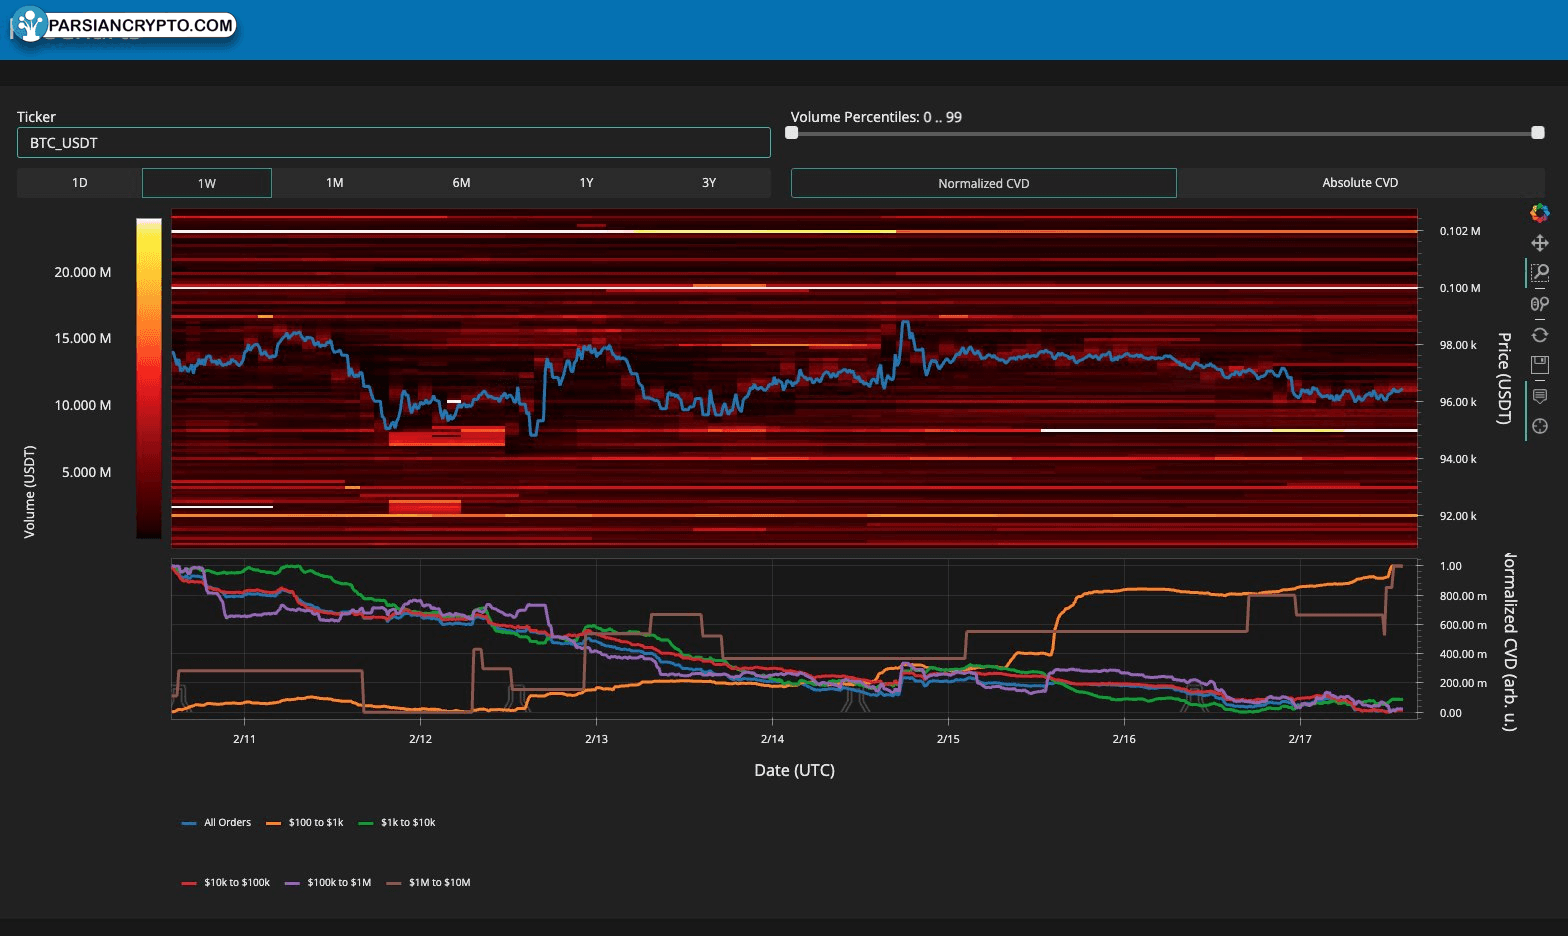Select the Pan tool in chart toolbar
Viewport: 1568px width, 936px height.
click(x=1539, y=243)
